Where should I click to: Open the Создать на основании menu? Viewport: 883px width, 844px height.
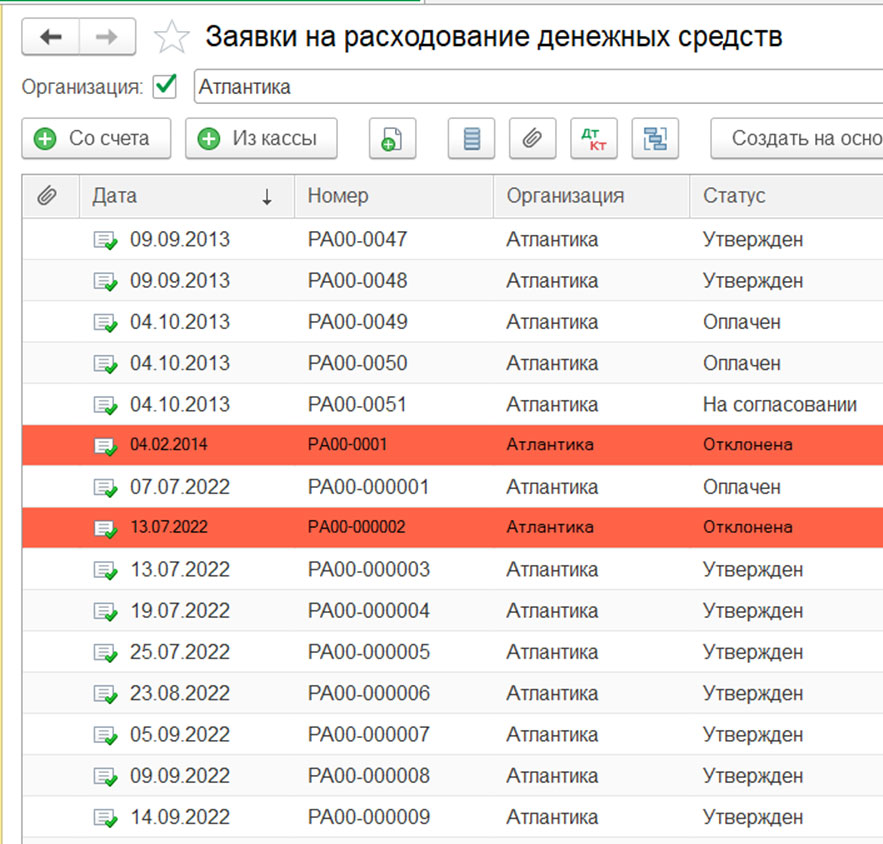coord(800,139)
